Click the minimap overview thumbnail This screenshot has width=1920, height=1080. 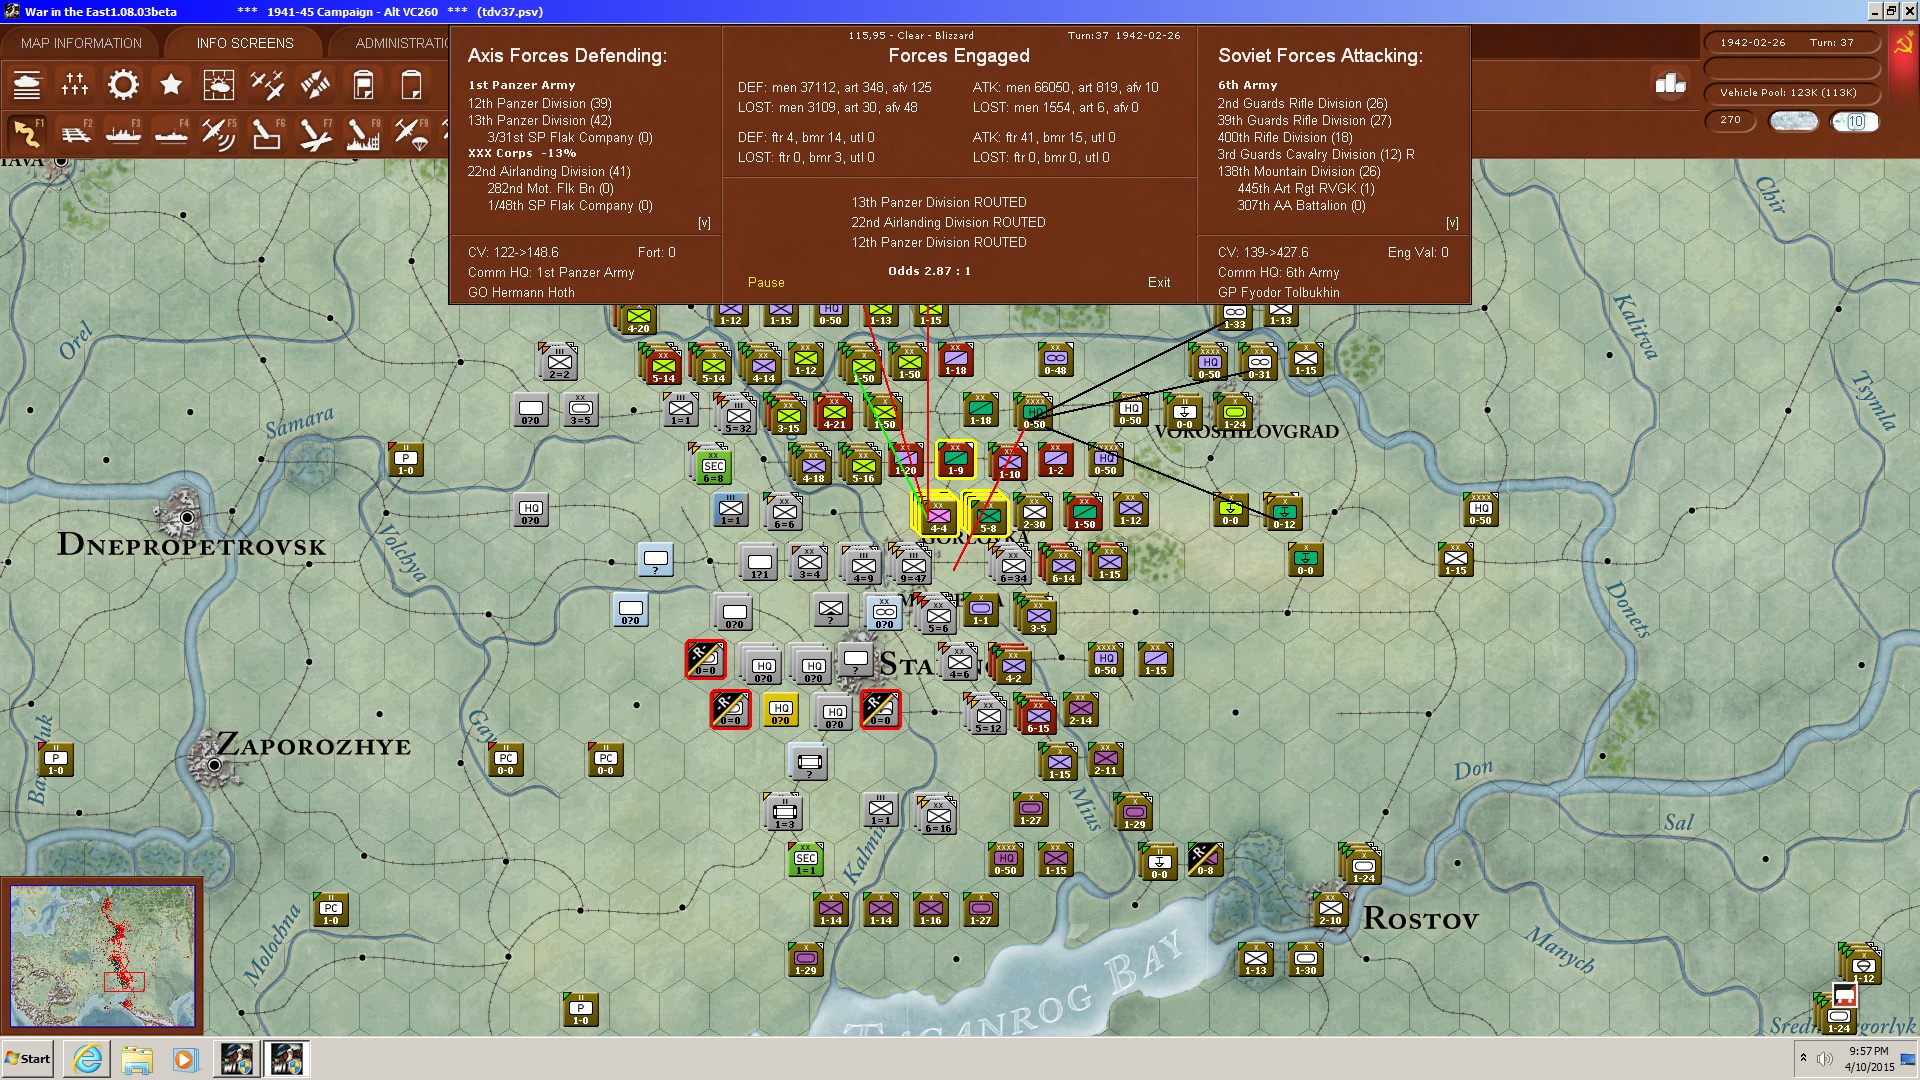(x=102, y=956)
